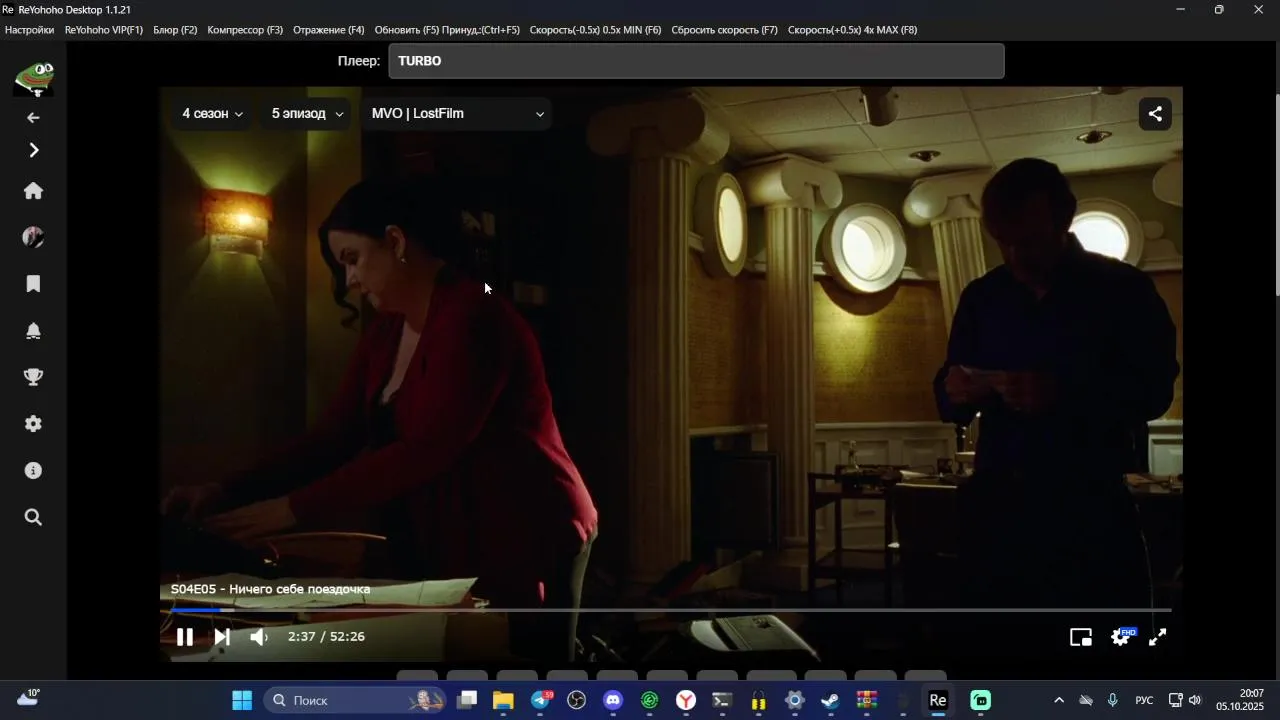1280x720 pixels.
Task: Pause the video playback
Action: point(185,637)
